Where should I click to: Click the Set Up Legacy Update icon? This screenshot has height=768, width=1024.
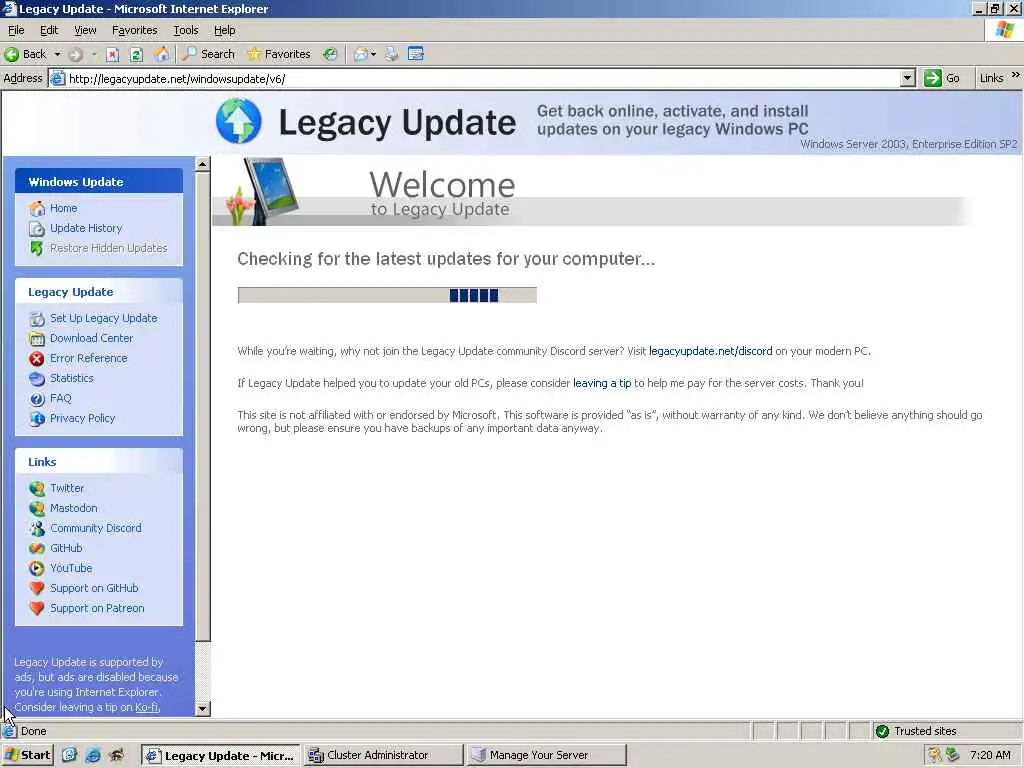pyautogui.click(x=37, y=319)
